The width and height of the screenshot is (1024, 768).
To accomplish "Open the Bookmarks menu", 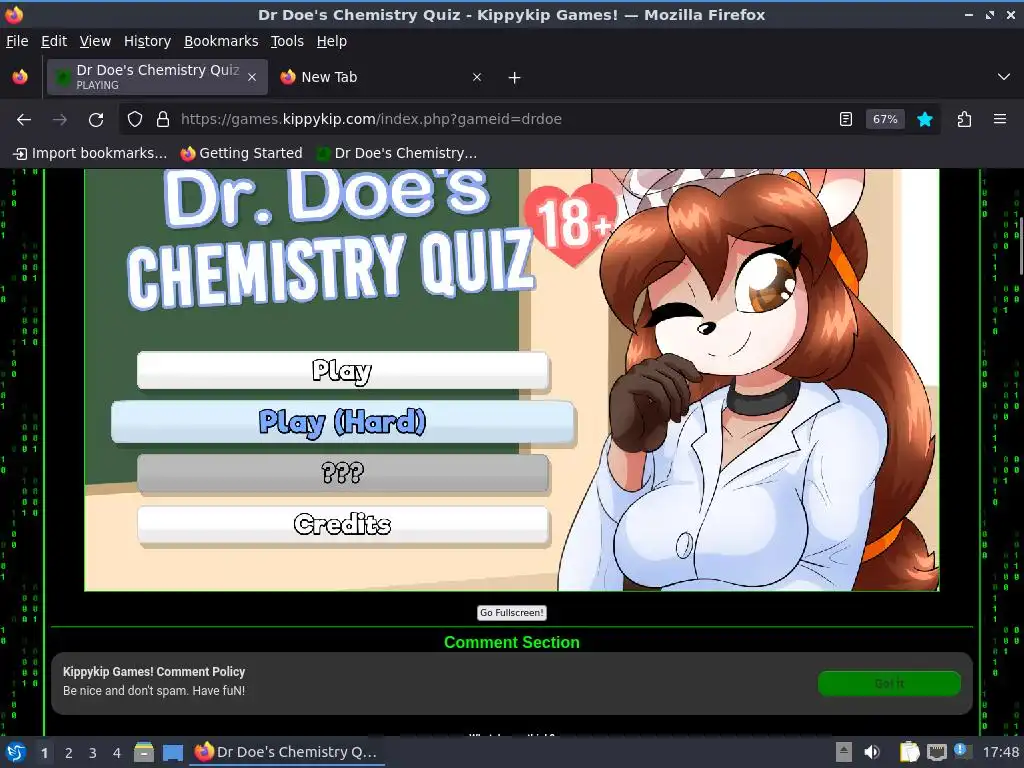I will click(221, 41).
